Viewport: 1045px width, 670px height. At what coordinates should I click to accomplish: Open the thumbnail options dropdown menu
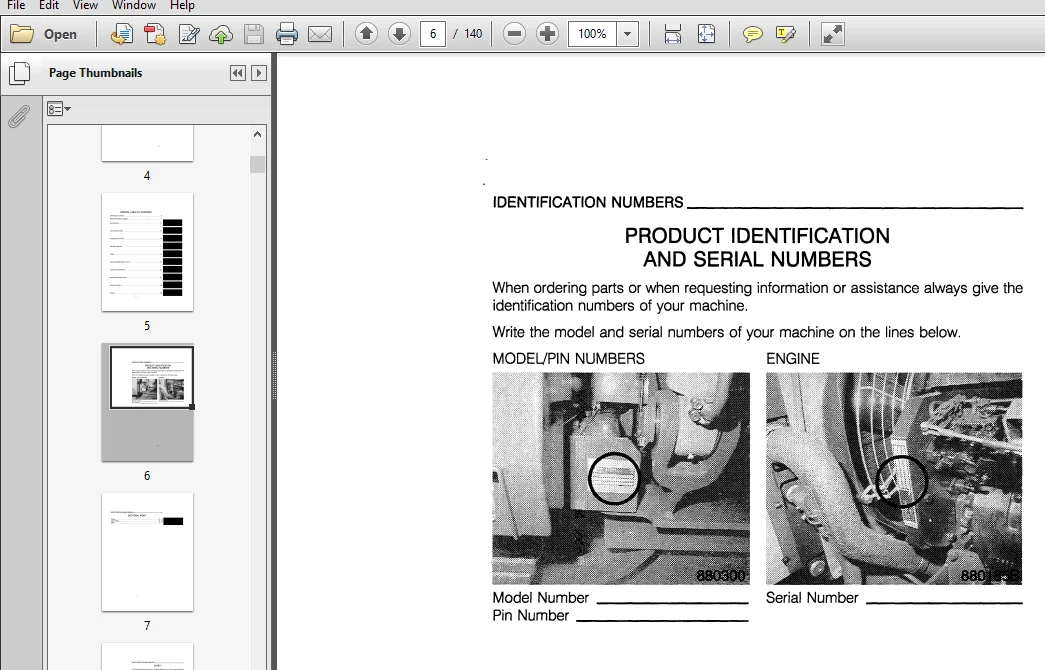pyautogui.click(x=59, y=109)
